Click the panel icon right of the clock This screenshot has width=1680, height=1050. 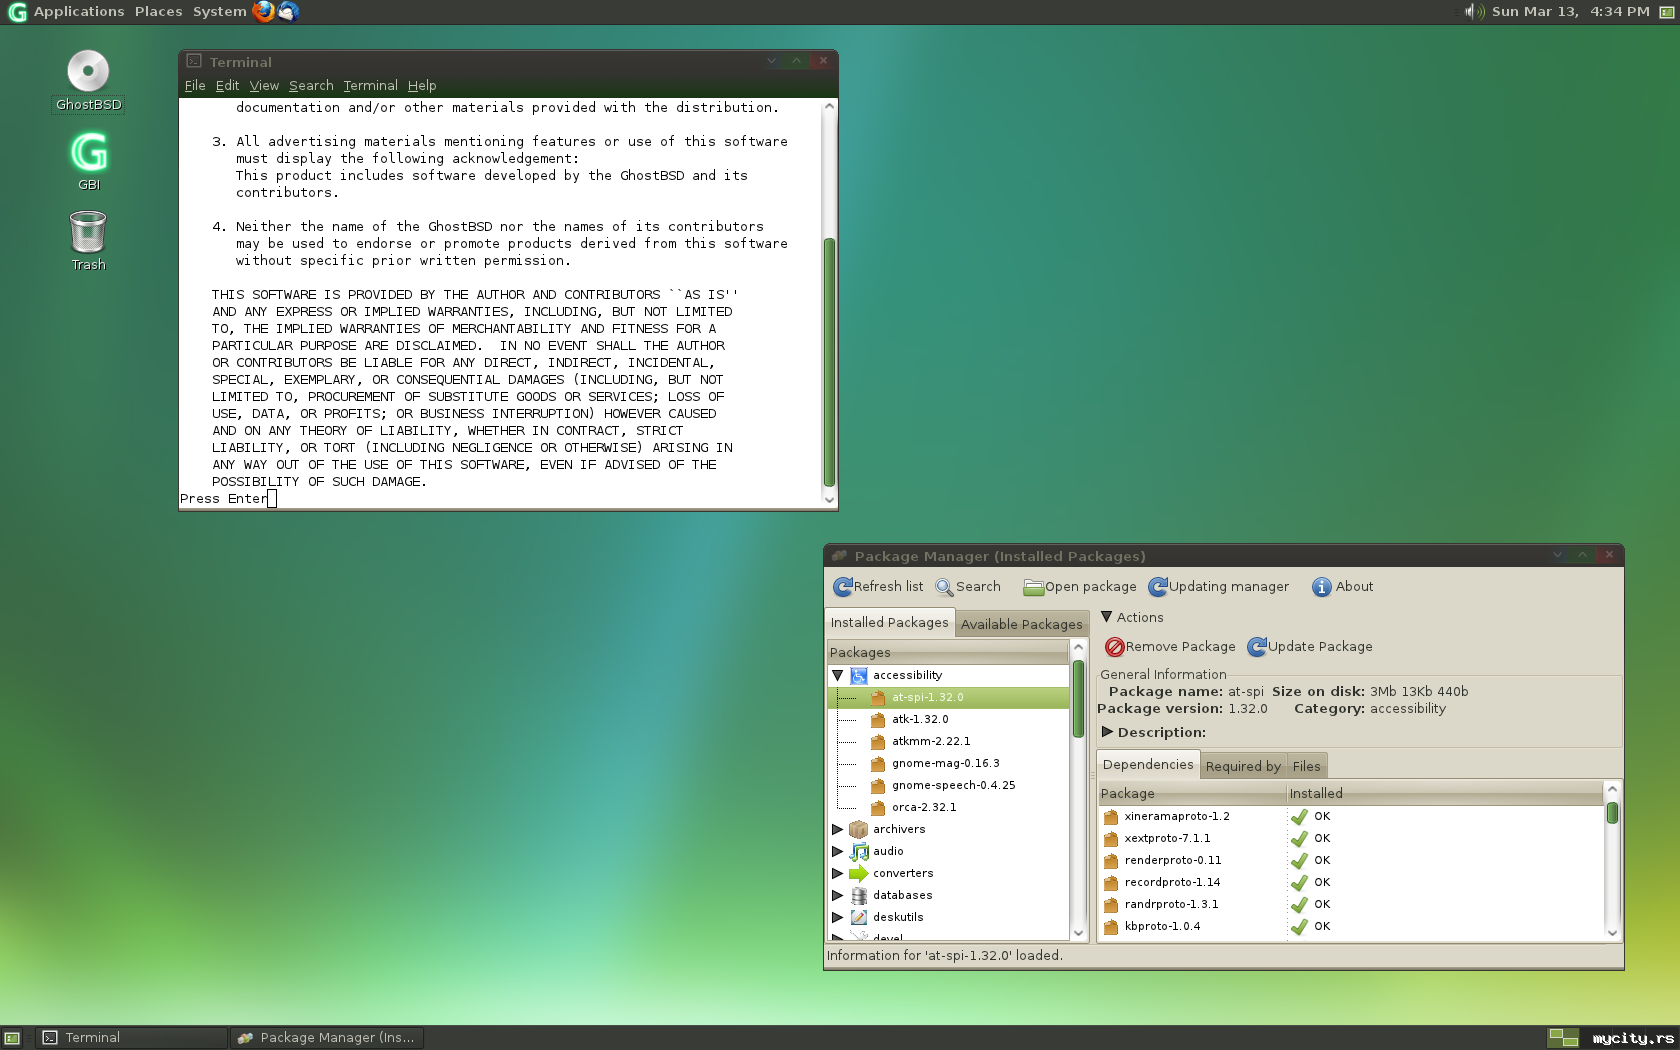click(x=1666, y=12)
